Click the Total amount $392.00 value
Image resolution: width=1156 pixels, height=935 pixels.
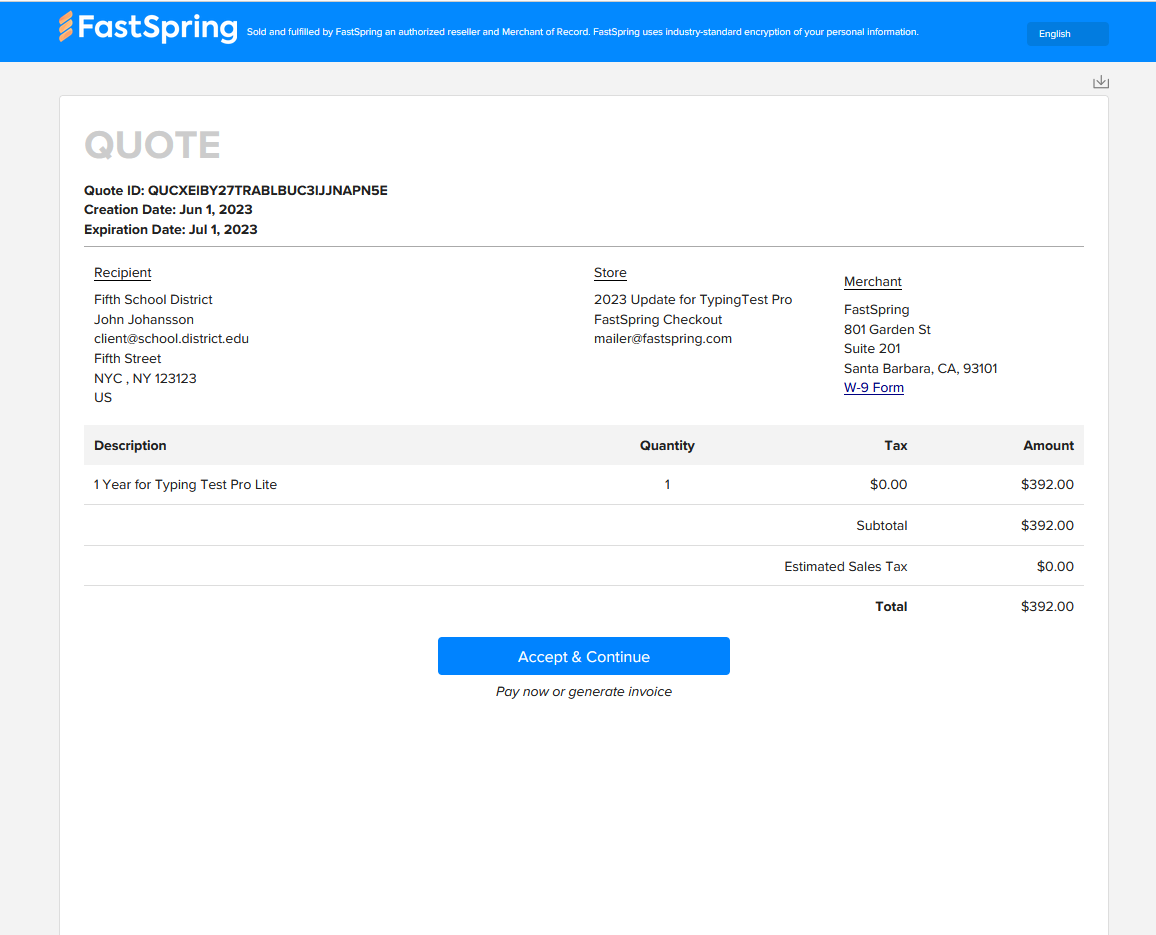tap(1046, 607)
